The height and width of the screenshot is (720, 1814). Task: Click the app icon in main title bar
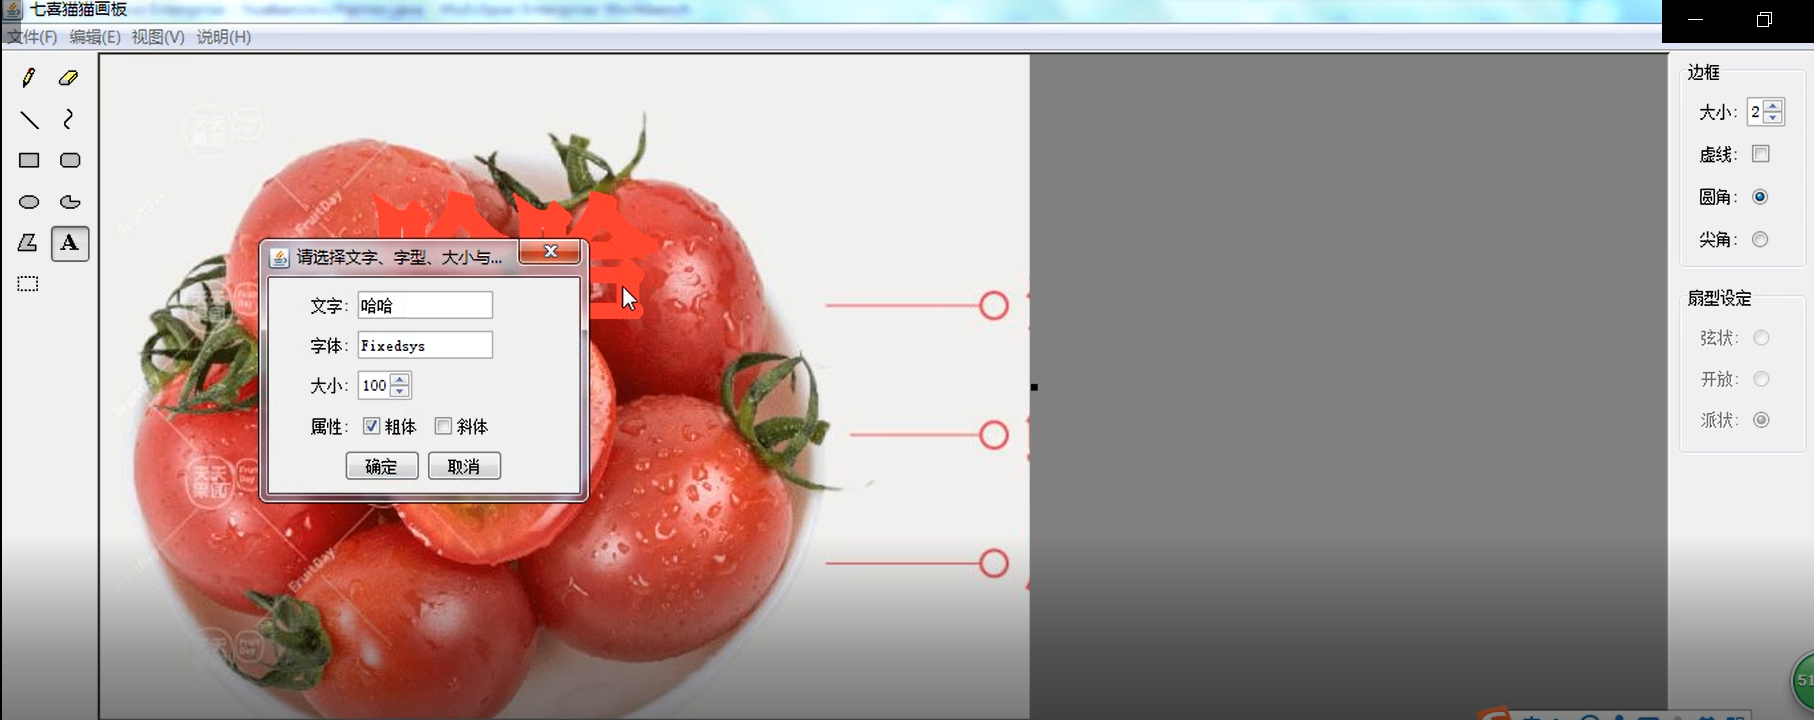tap(13, 9)
